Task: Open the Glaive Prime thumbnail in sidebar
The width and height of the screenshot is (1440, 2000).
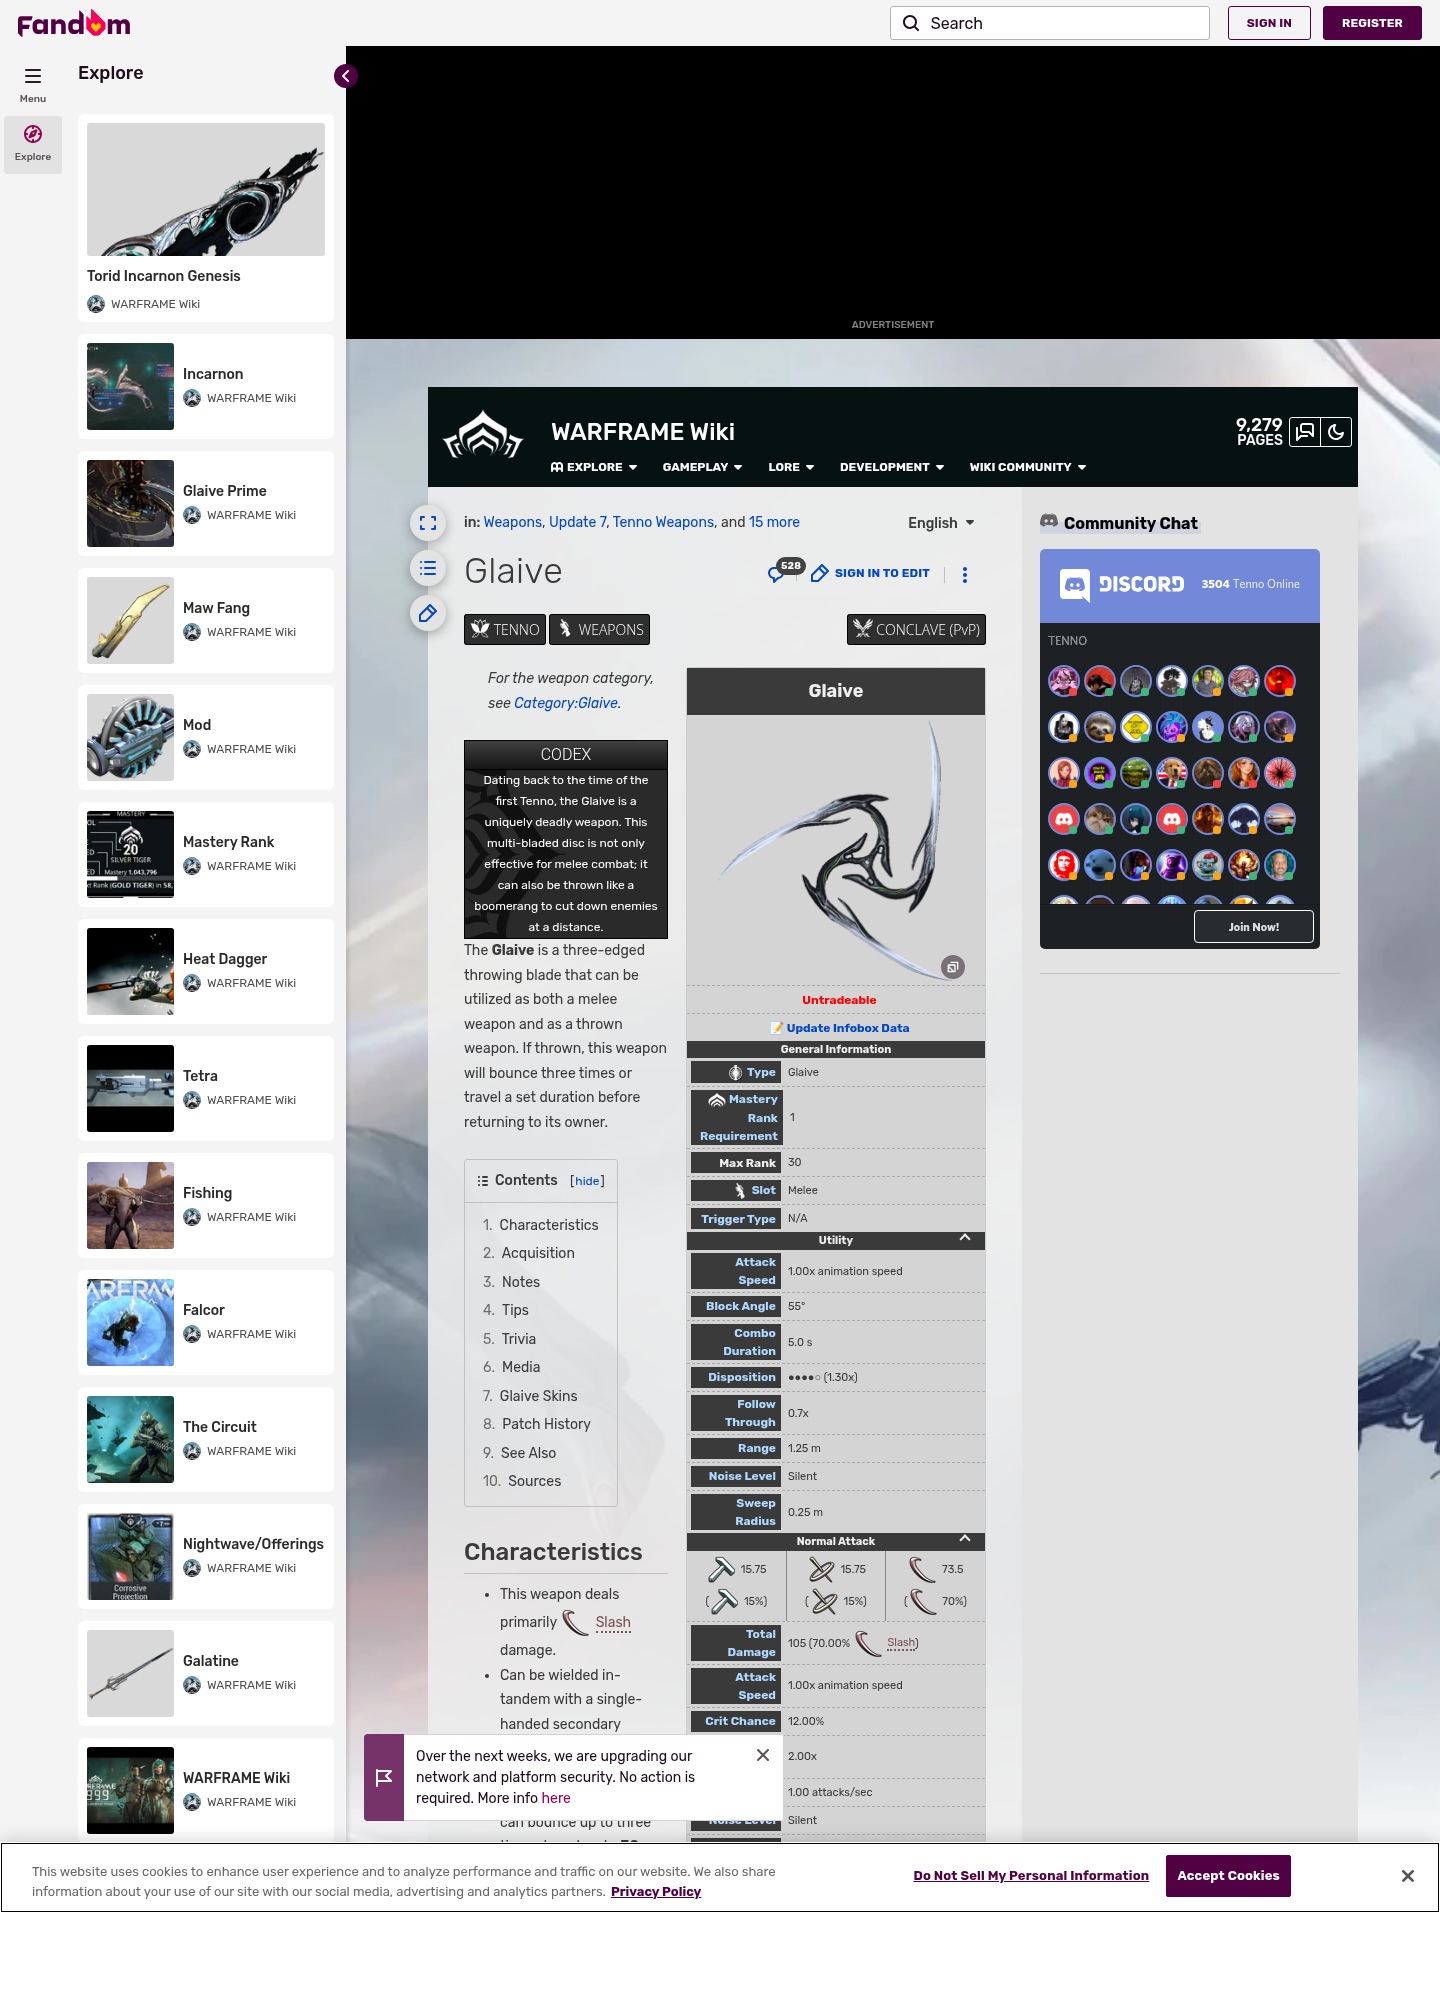Action: tap(130, 503)
